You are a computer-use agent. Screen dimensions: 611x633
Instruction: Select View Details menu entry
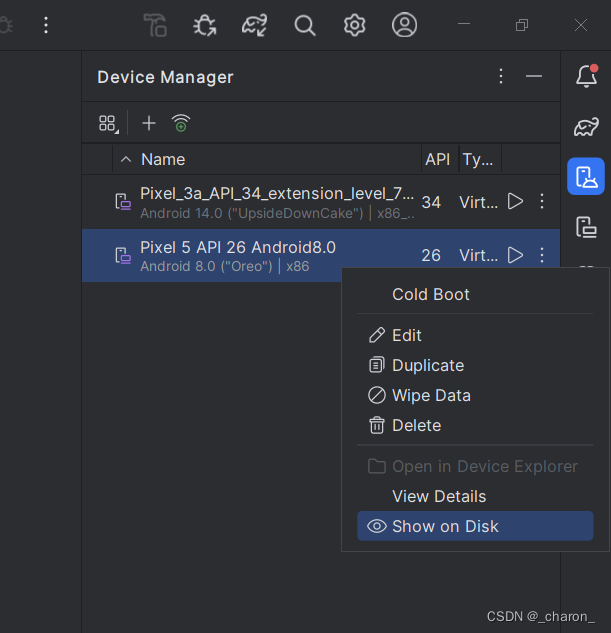click(475, 497)
